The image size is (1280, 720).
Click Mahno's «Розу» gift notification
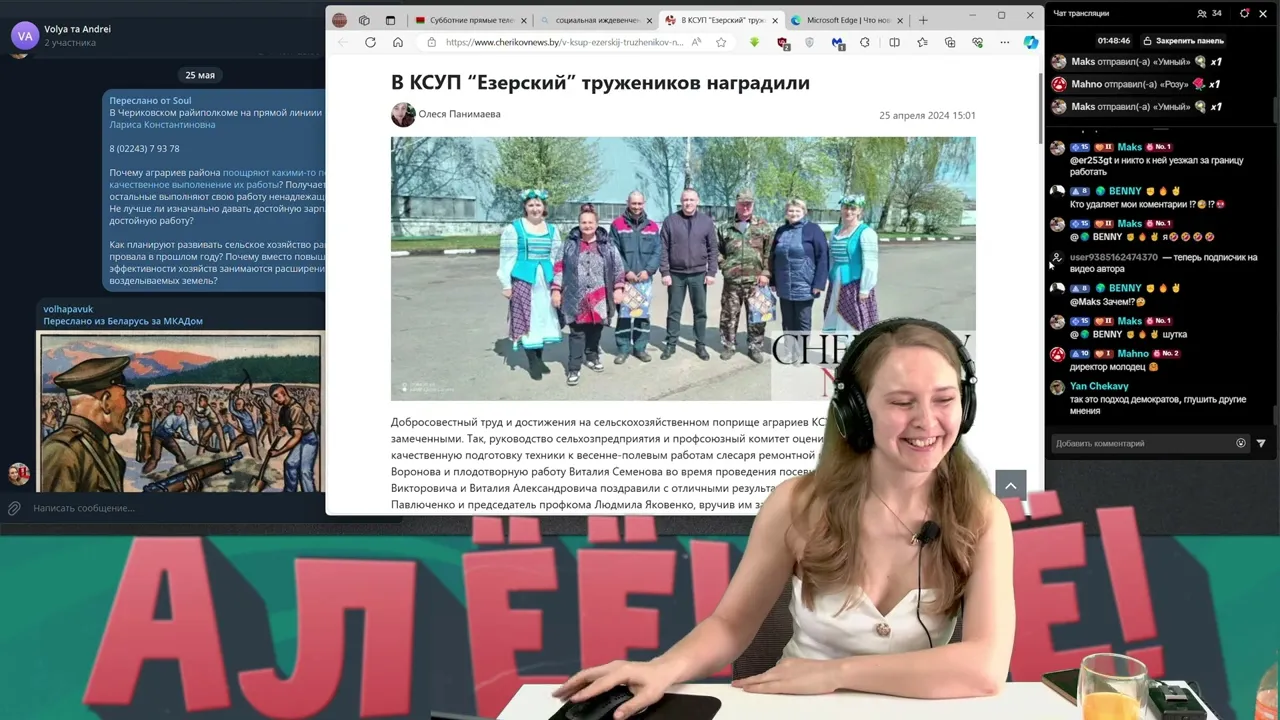point(1135,84)
